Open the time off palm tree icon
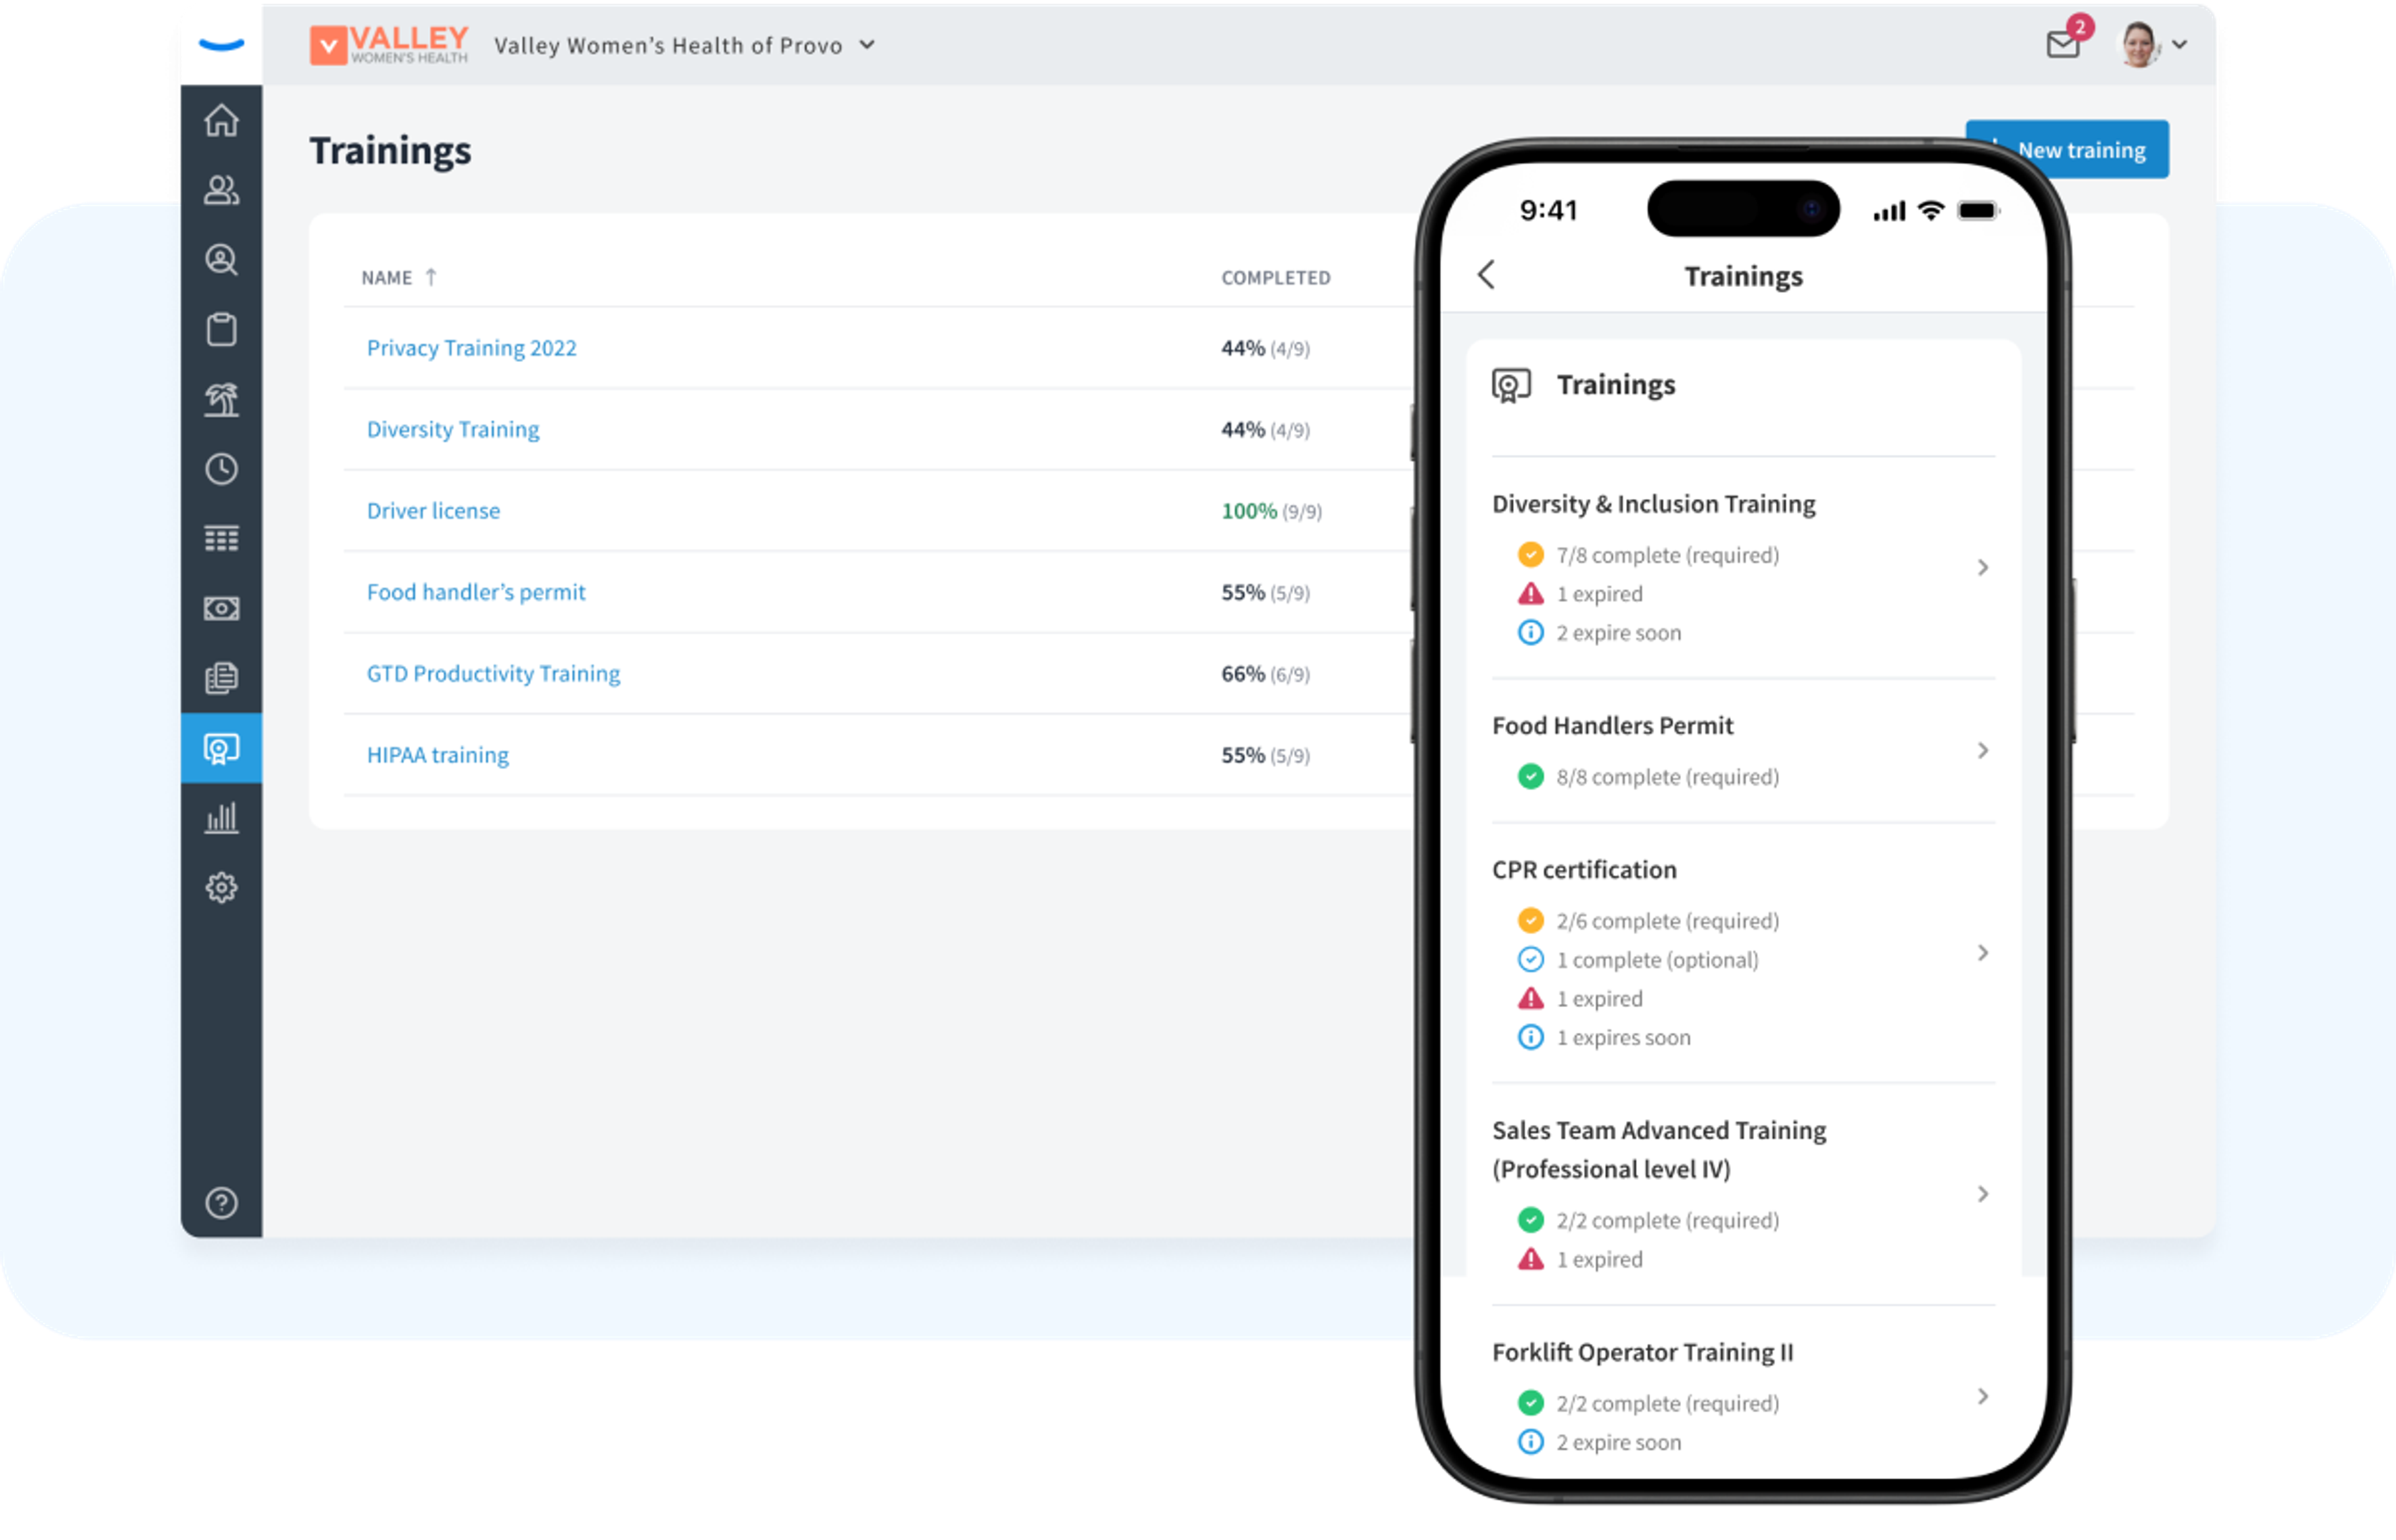This screenshot has height=1540, width=2396. [221, 400]
